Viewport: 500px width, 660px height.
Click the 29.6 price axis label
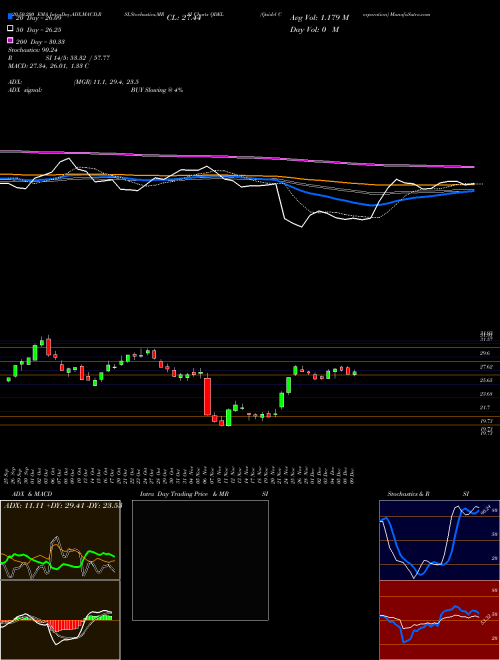pos(486,354)
